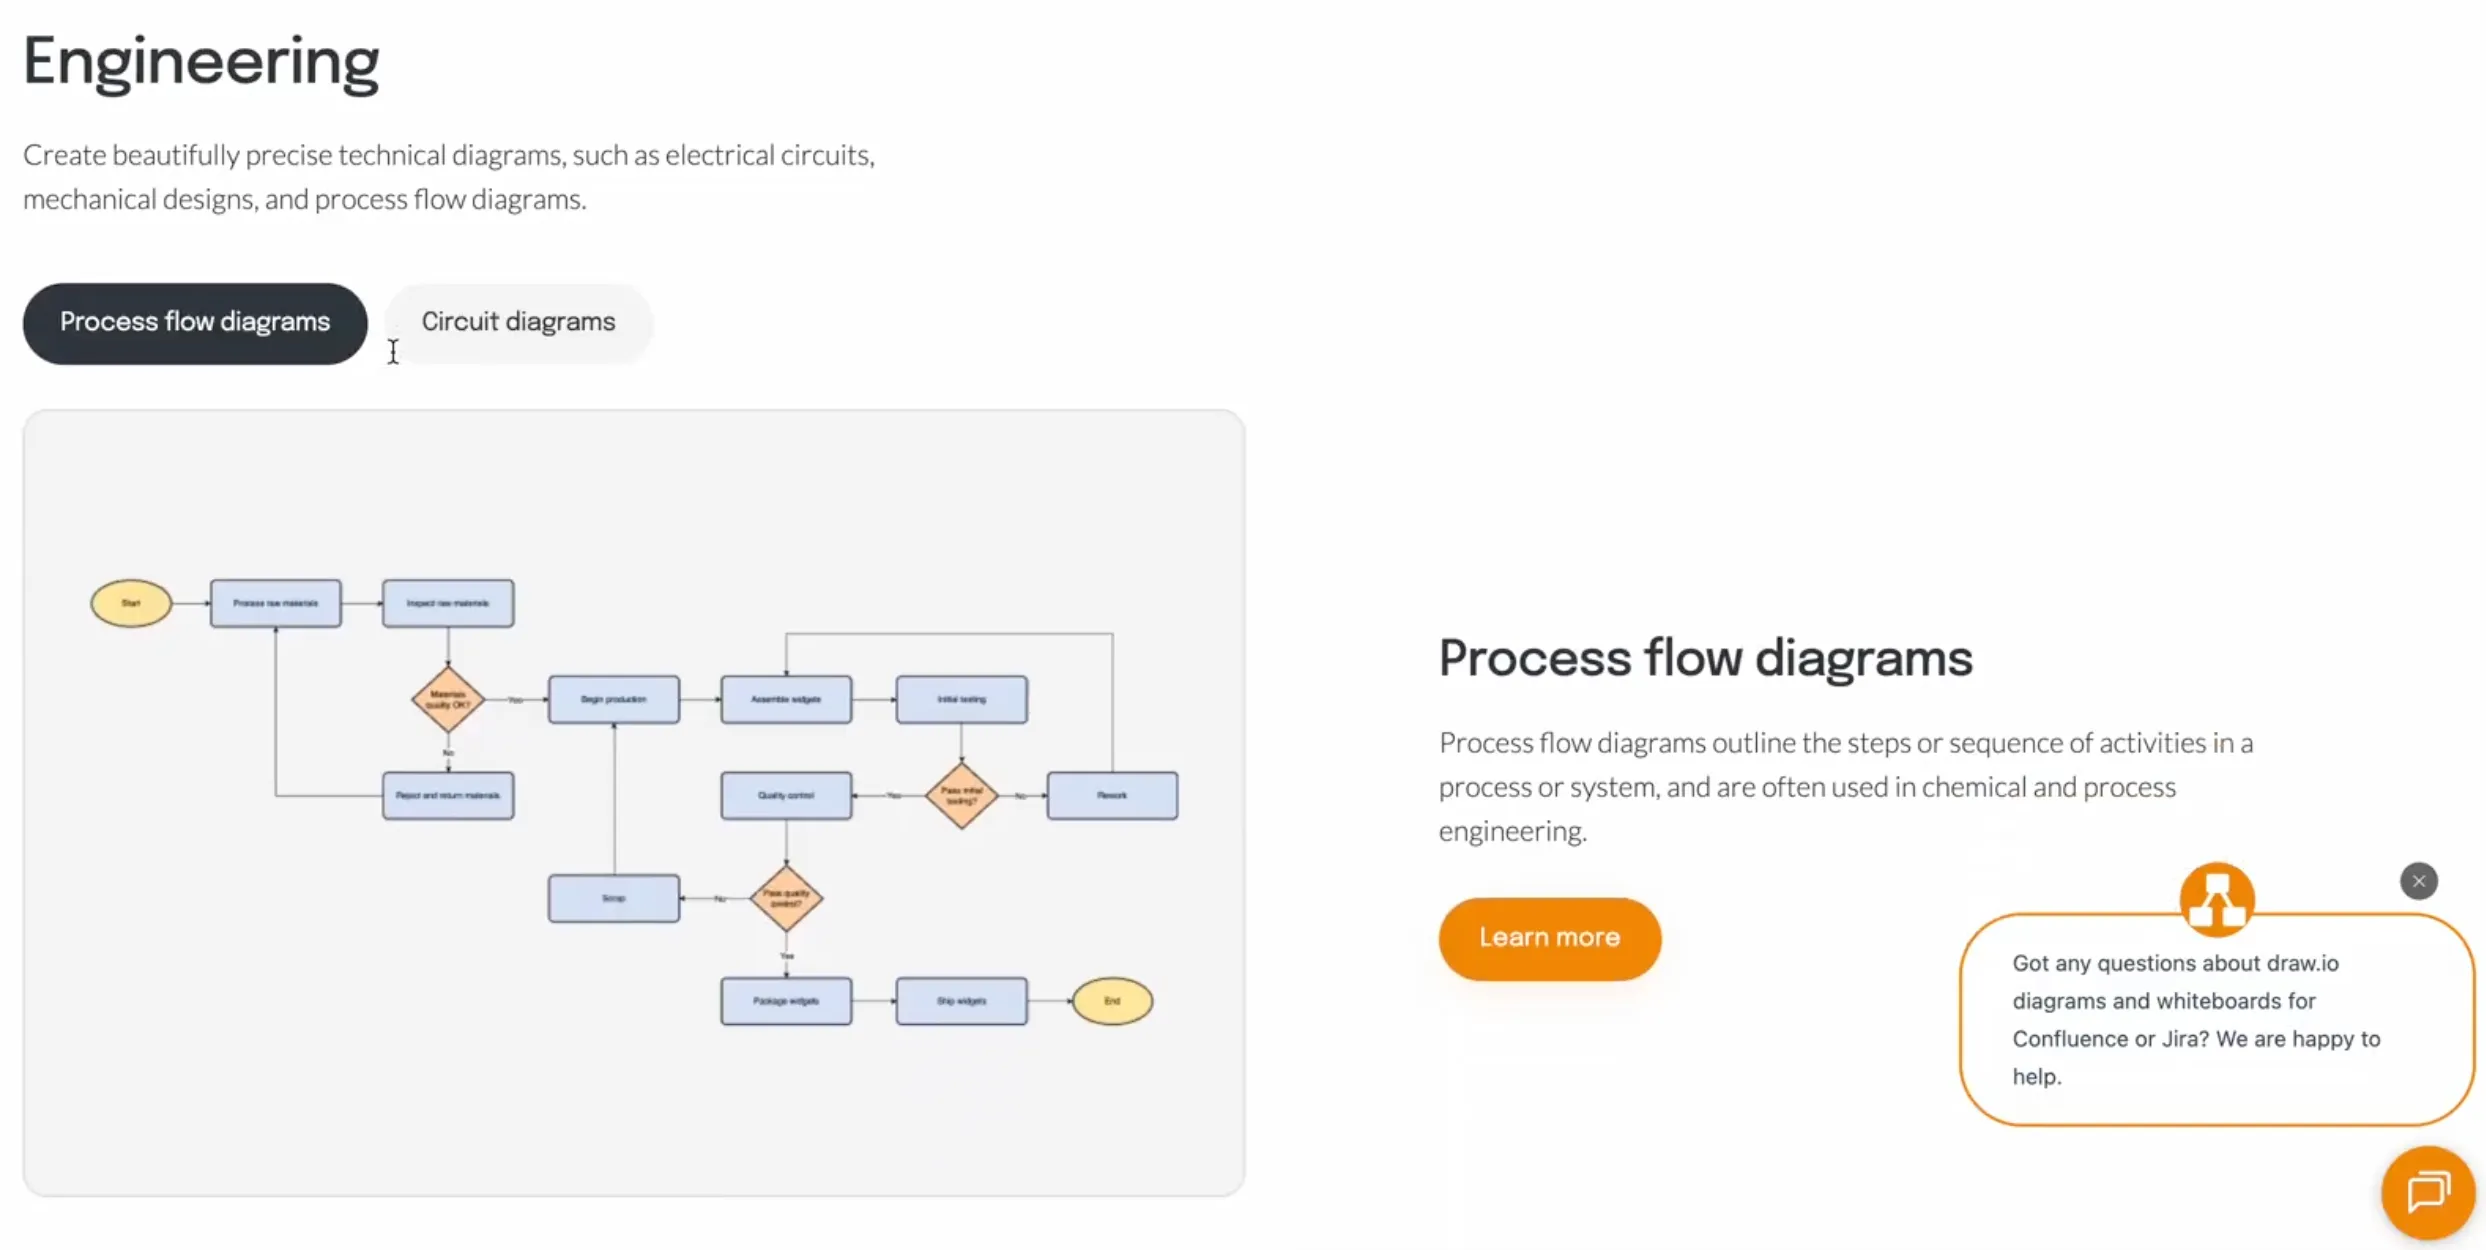This screenshot has height=1250, width=2486.
Task: Select the 'Rework' step box
Action: (x=1112, y=795)
